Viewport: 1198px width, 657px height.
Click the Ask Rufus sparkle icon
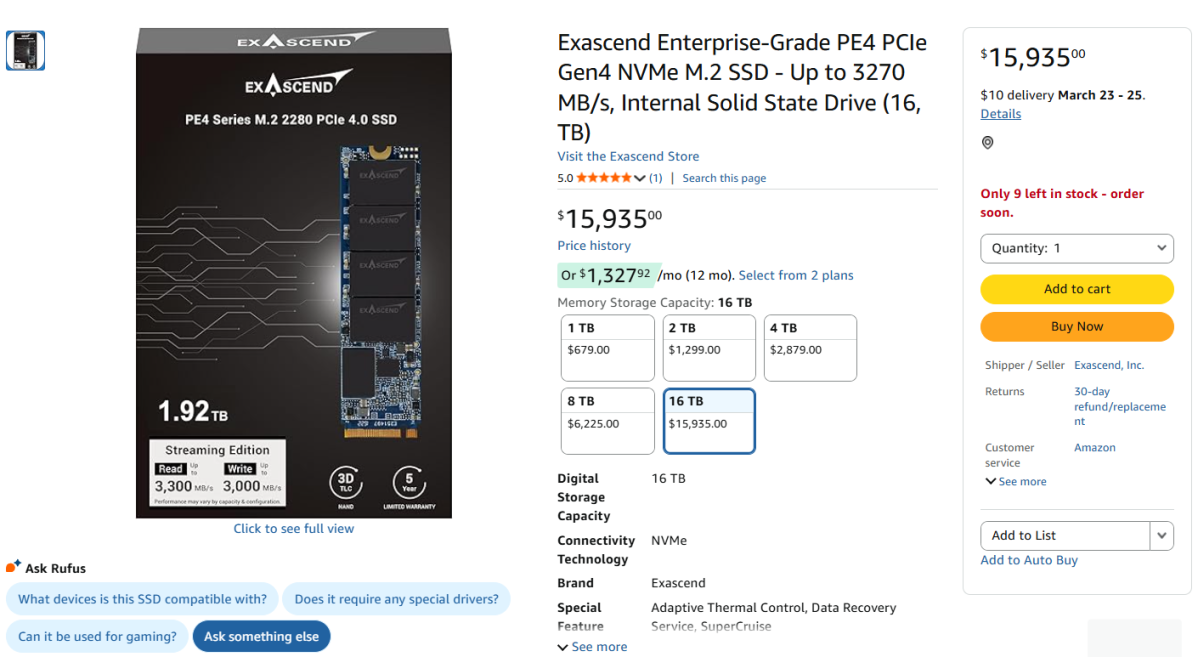point(13,567)
